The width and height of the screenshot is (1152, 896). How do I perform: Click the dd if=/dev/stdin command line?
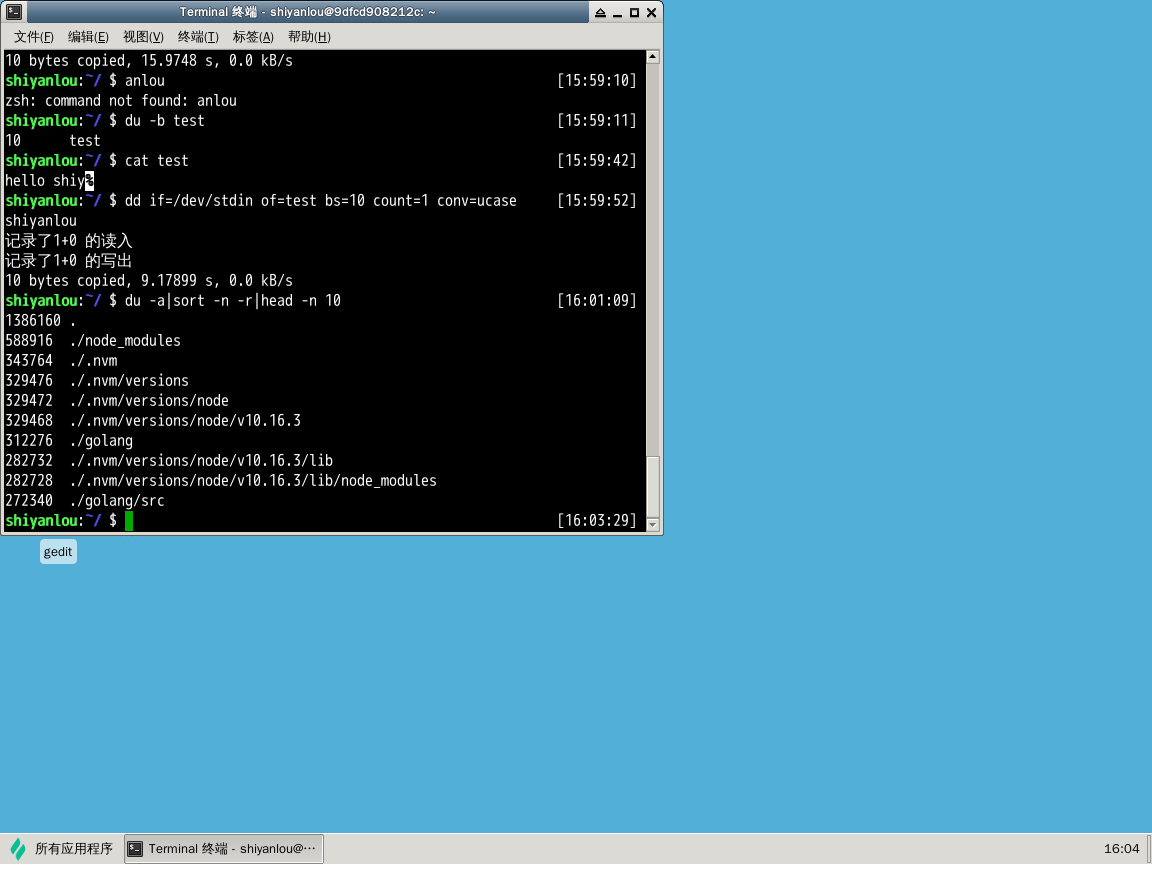320,200
